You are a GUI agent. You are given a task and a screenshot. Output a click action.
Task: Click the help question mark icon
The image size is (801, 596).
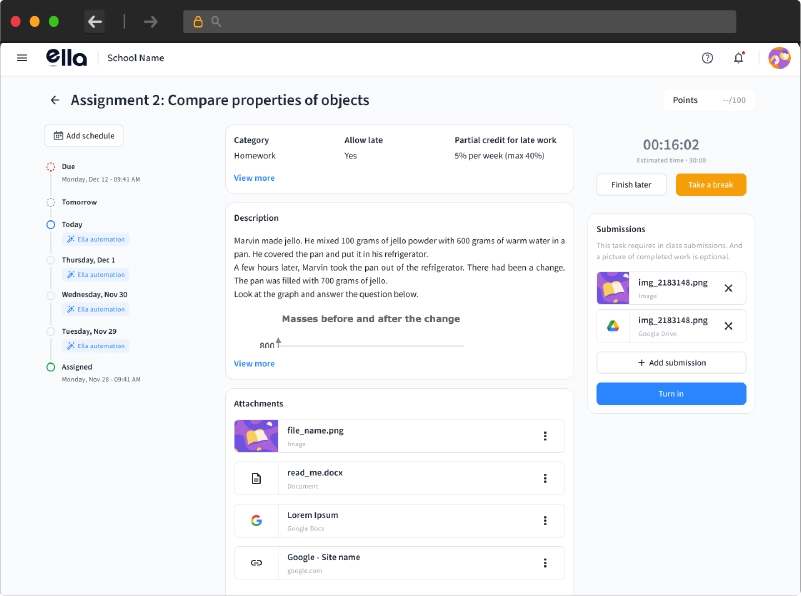click(708, 58)
